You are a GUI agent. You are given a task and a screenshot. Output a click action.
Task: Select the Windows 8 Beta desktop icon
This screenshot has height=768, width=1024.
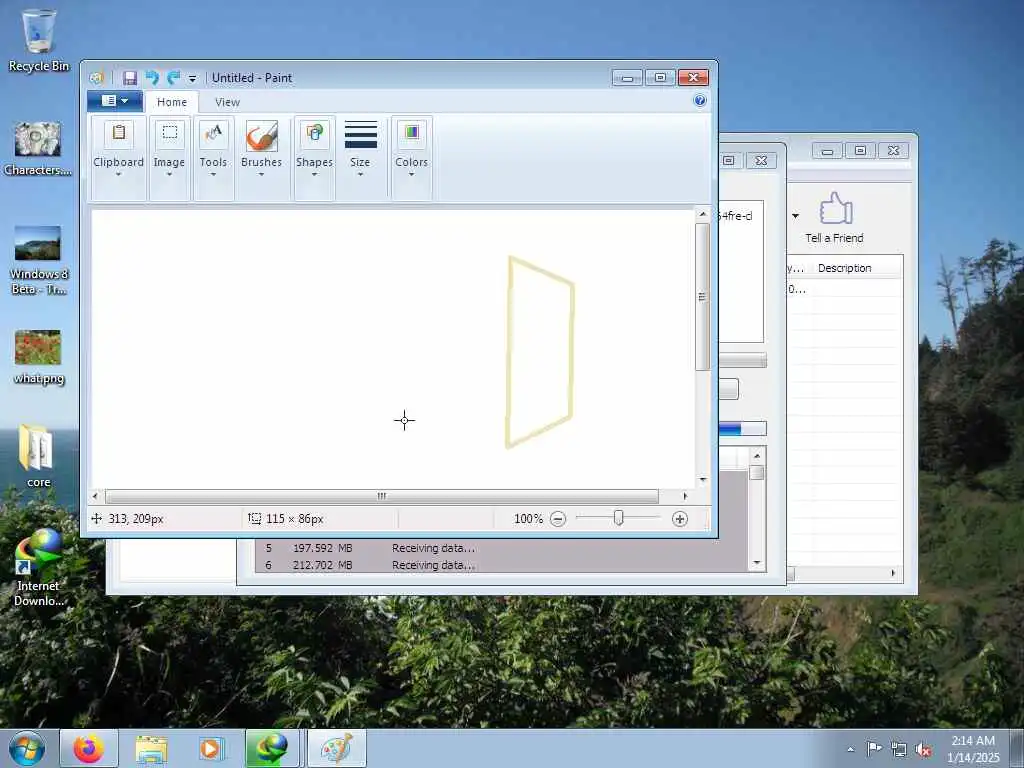[39, 260]
